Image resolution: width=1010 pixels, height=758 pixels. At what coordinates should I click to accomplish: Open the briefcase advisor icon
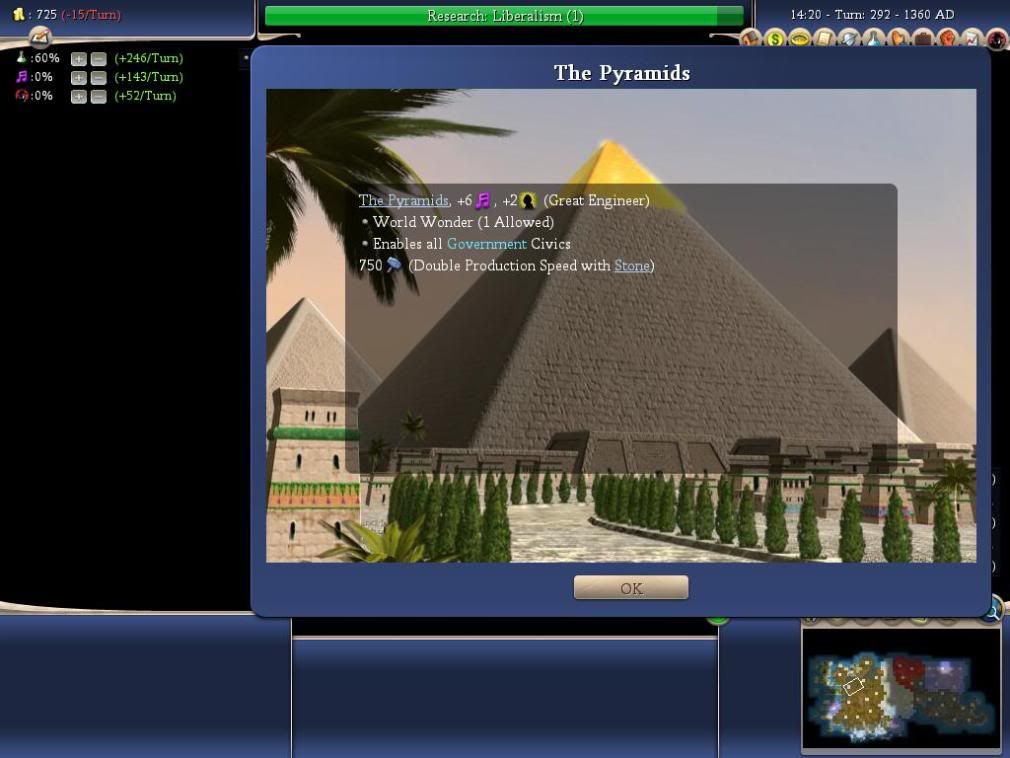922,39
